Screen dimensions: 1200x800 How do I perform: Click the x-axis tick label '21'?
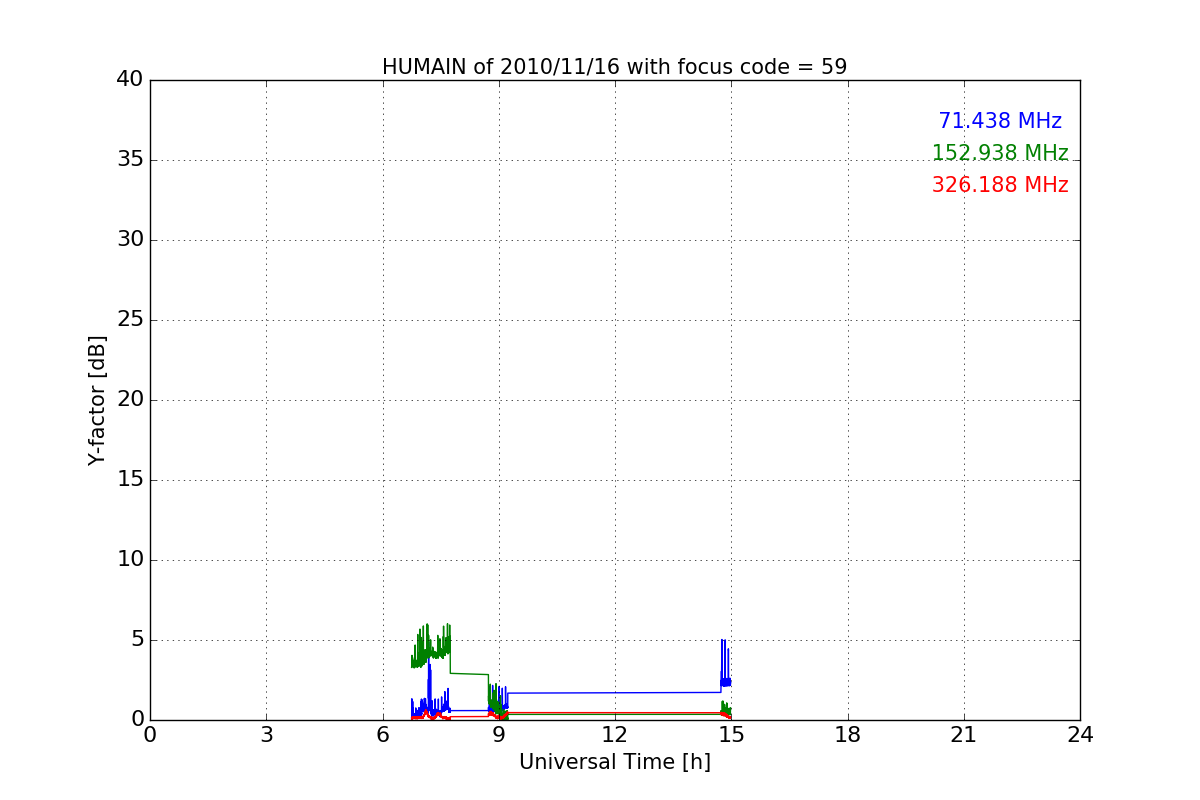tap(964, 735)
